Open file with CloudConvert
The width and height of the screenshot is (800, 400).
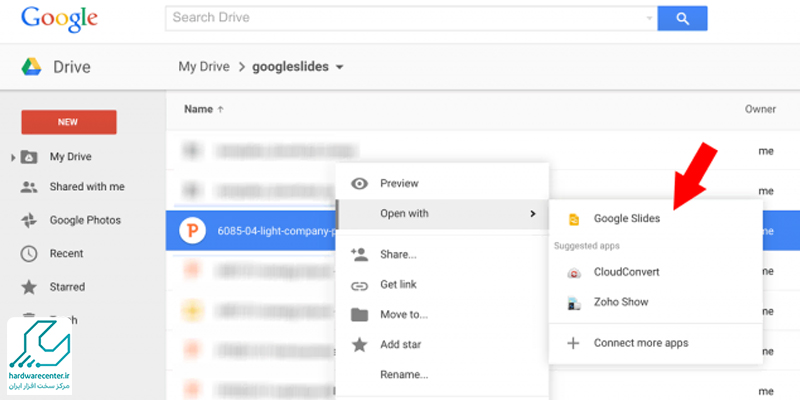click(x=627, y=272)
